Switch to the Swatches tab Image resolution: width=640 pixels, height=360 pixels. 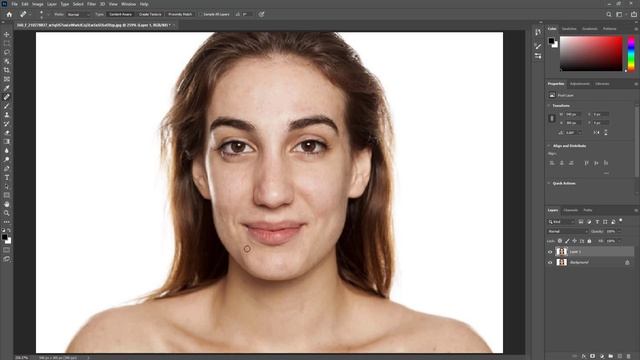[569, 29]
